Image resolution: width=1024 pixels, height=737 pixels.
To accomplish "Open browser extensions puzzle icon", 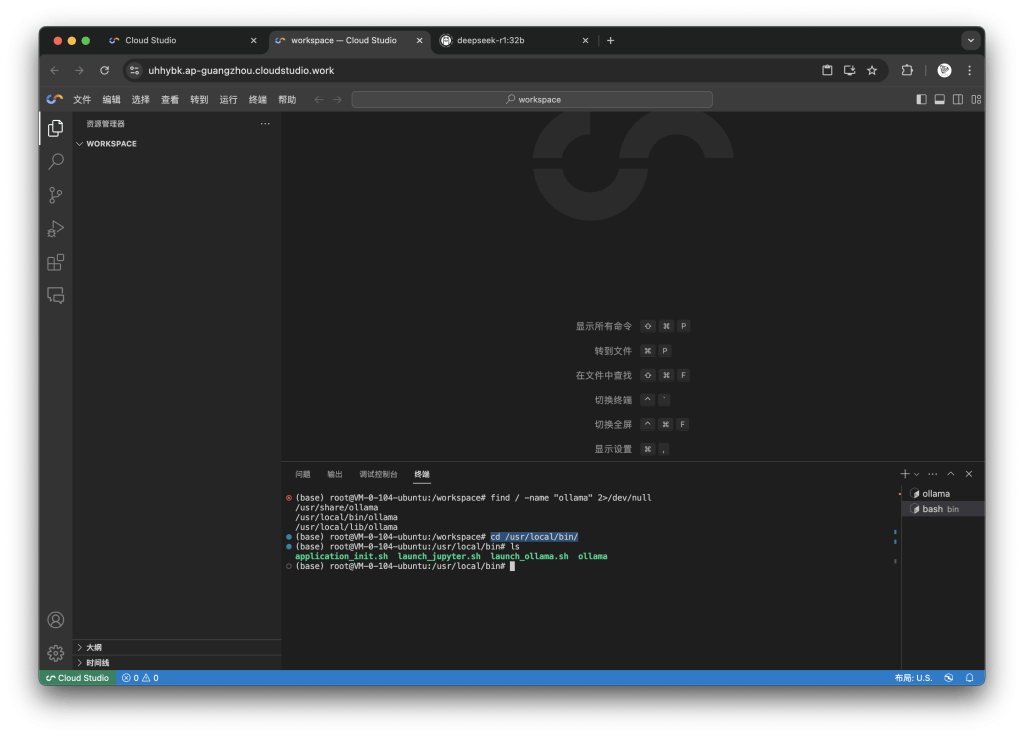I will pyautogui.click(x=907, y=71).
